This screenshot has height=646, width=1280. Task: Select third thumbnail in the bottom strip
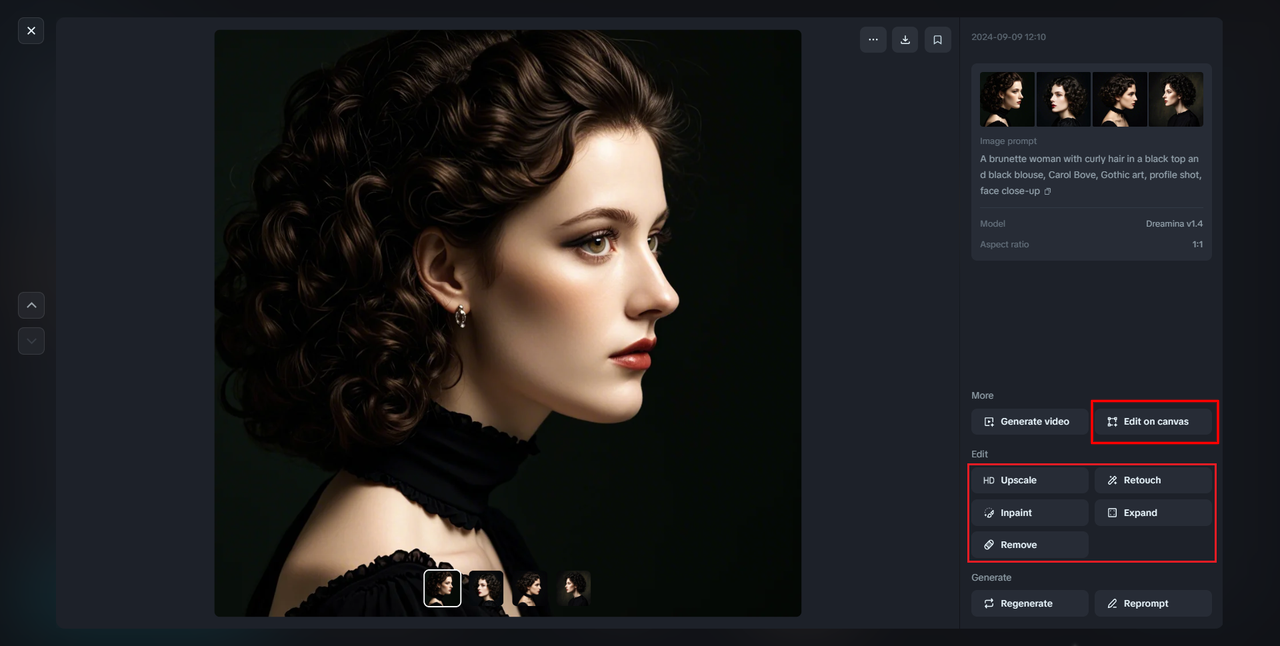[530, 588]
